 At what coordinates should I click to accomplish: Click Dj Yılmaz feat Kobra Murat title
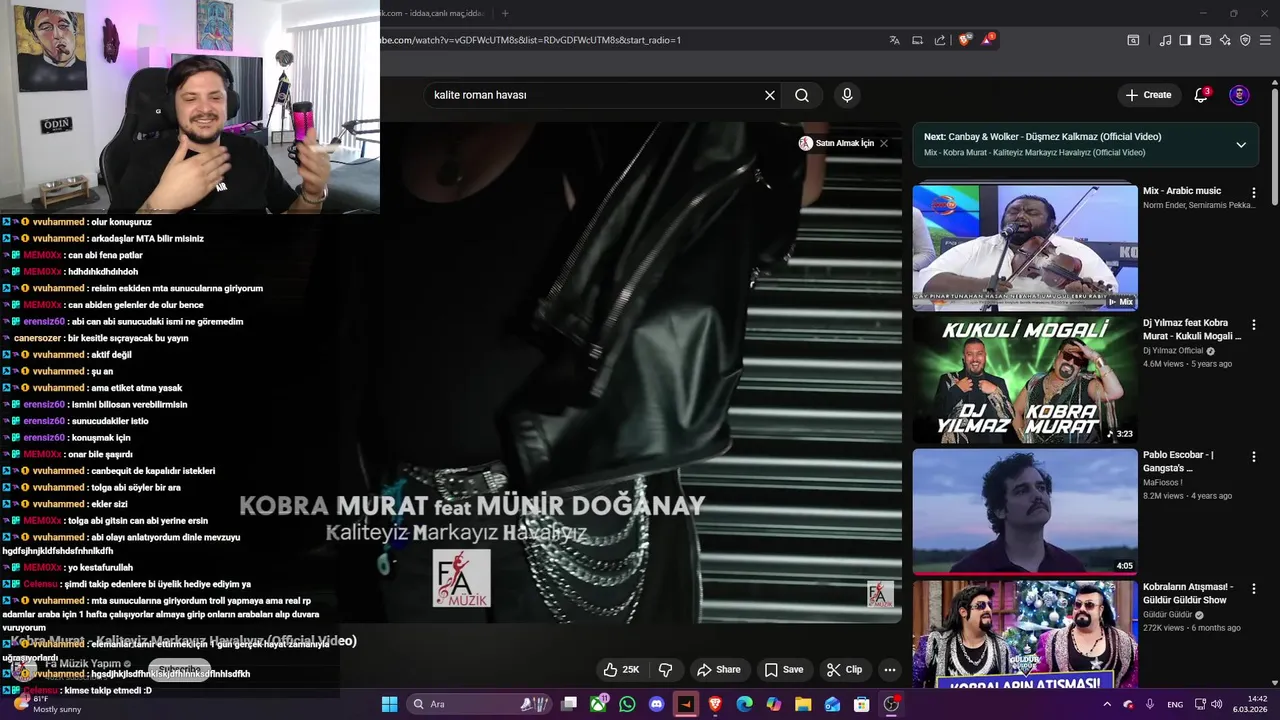pyautogui.click(x=1192, y=330)
